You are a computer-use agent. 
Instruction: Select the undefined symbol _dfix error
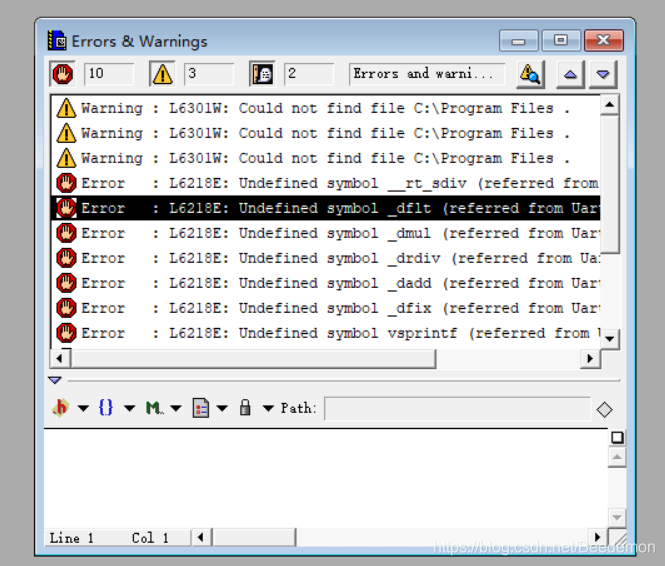pos(326,308)
